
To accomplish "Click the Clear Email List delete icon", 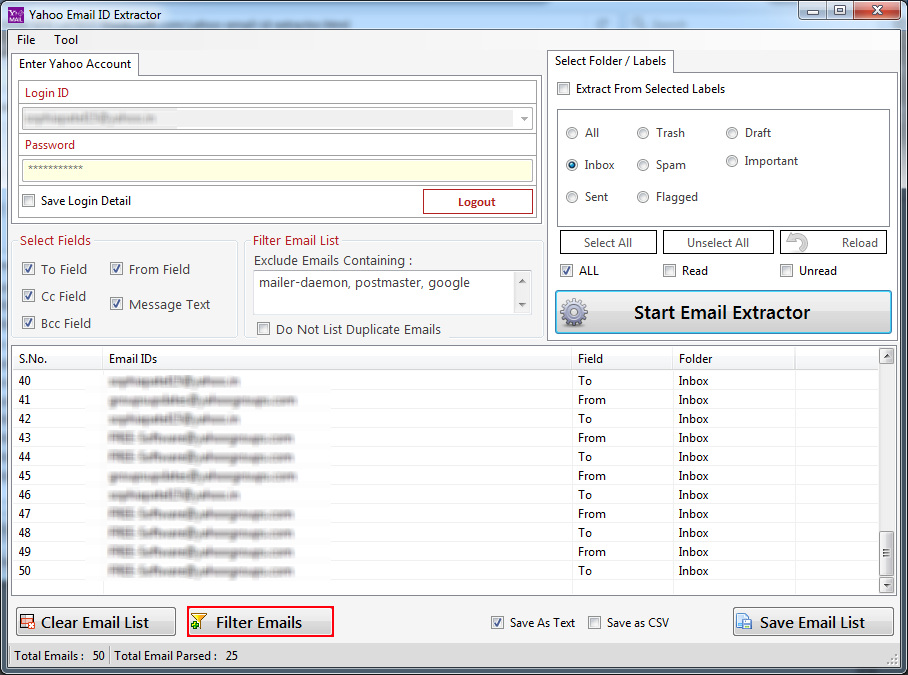I will (x=28, y=622).
